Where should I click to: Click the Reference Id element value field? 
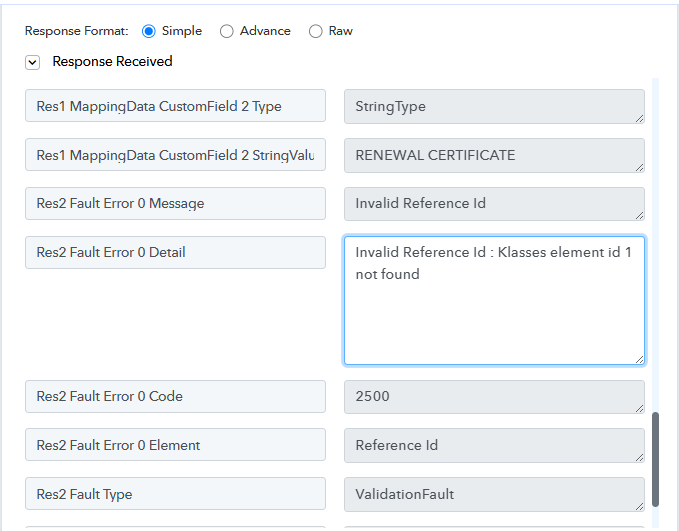click(x=493, y=446)
